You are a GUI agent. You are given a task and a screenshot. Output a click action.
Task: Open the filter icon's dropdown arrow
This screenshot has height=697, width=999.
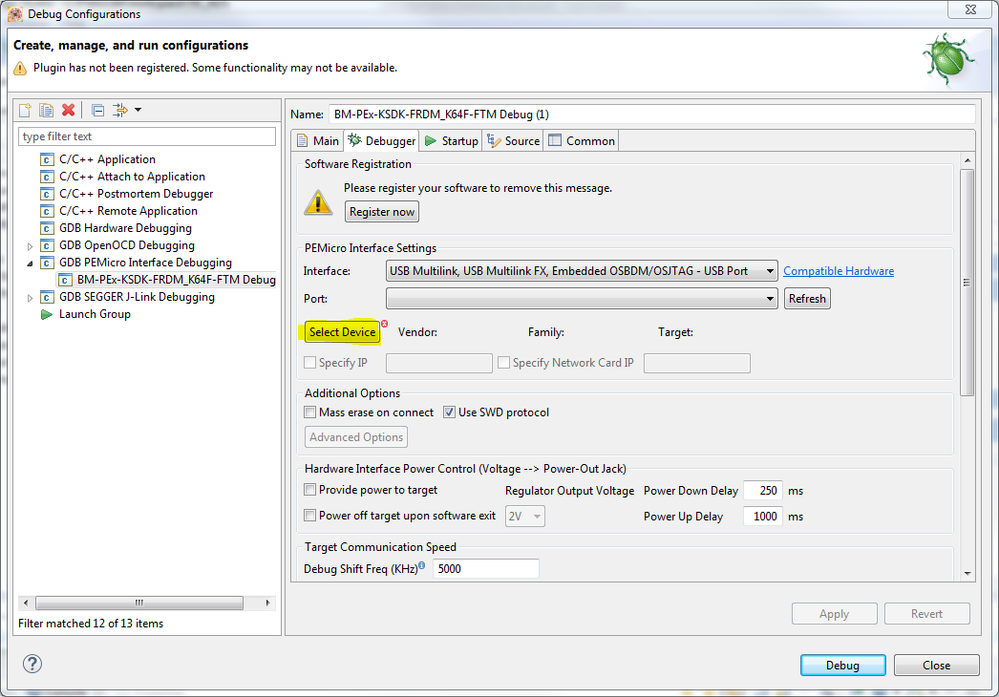tap(138, 110)
